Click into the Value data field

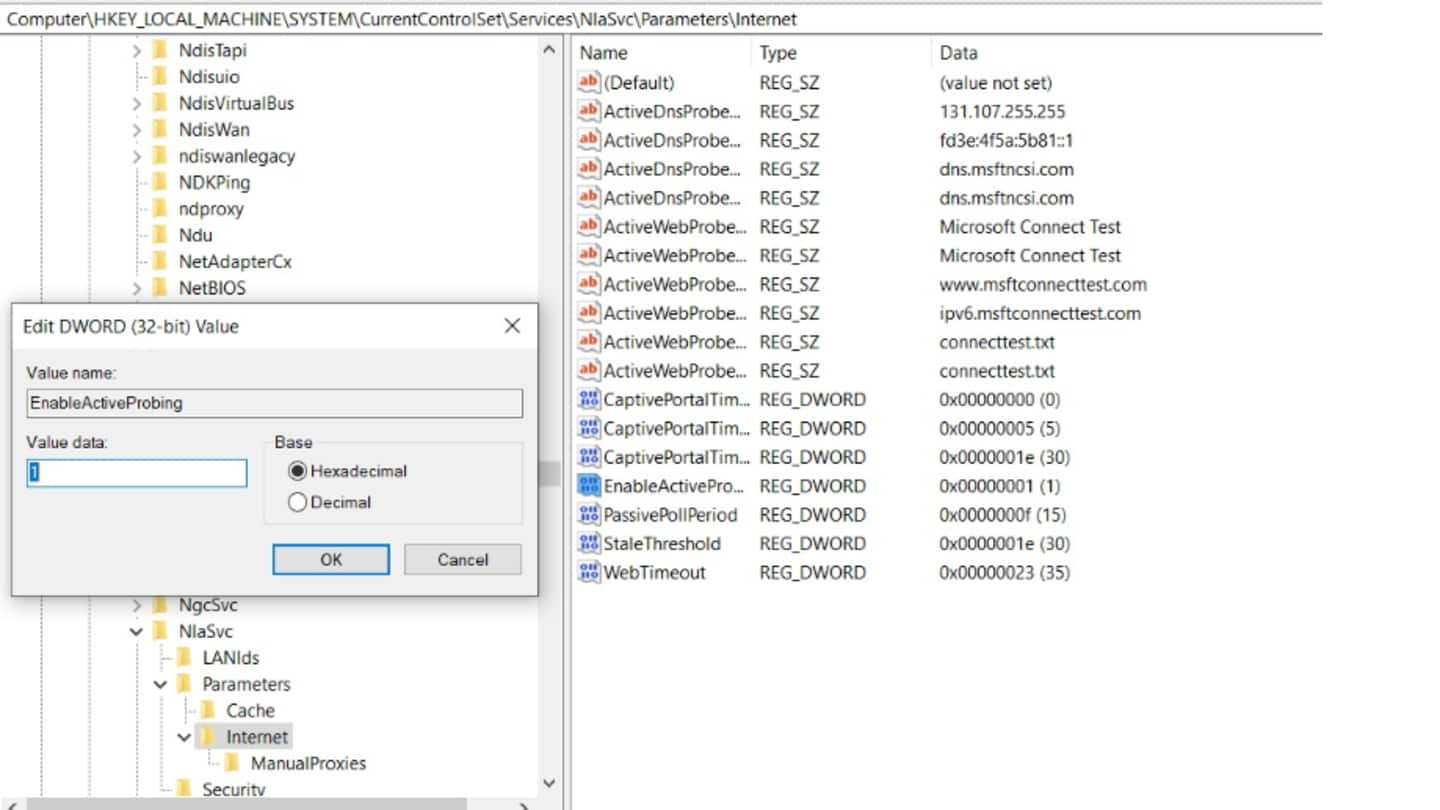[137, 473]
